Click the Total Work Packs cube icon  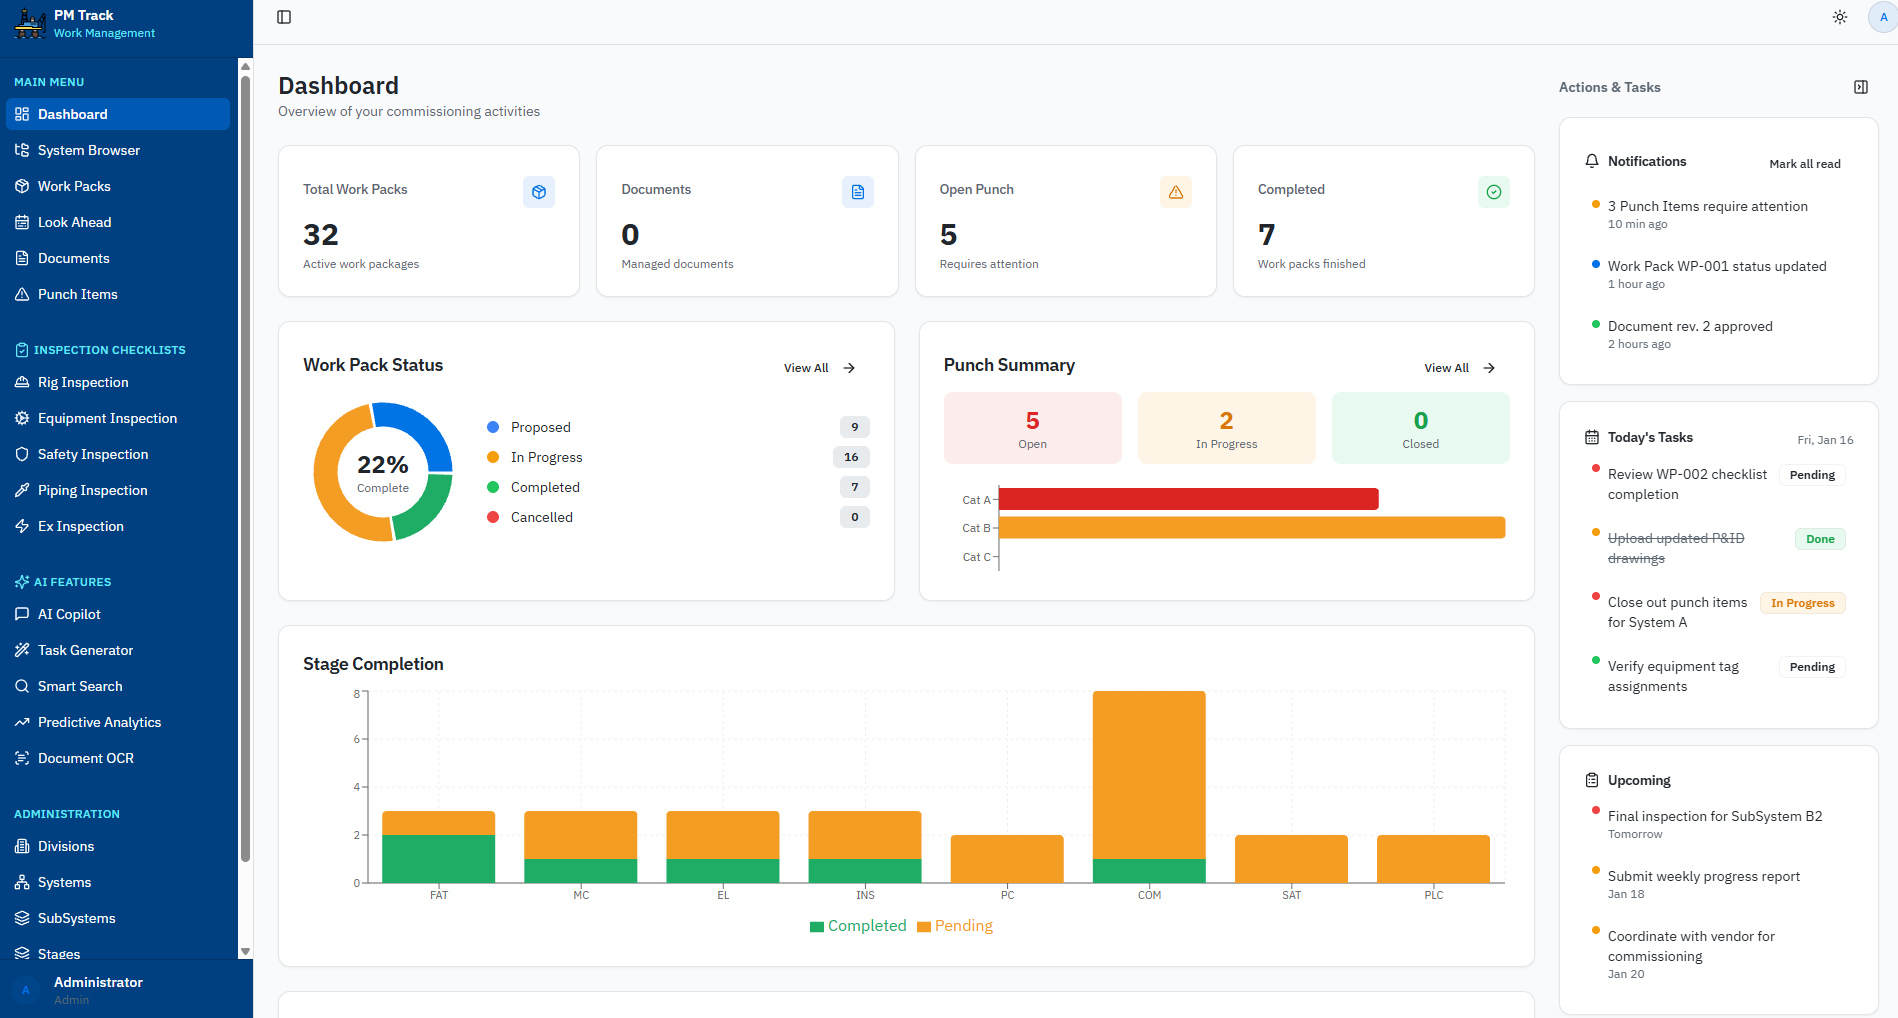(539, 192)
